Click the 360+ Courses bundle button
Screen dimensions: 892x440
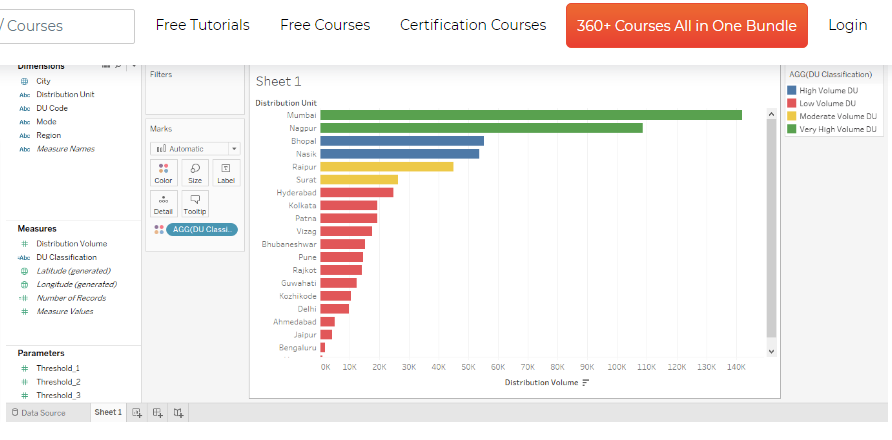(x=687, y=26)
